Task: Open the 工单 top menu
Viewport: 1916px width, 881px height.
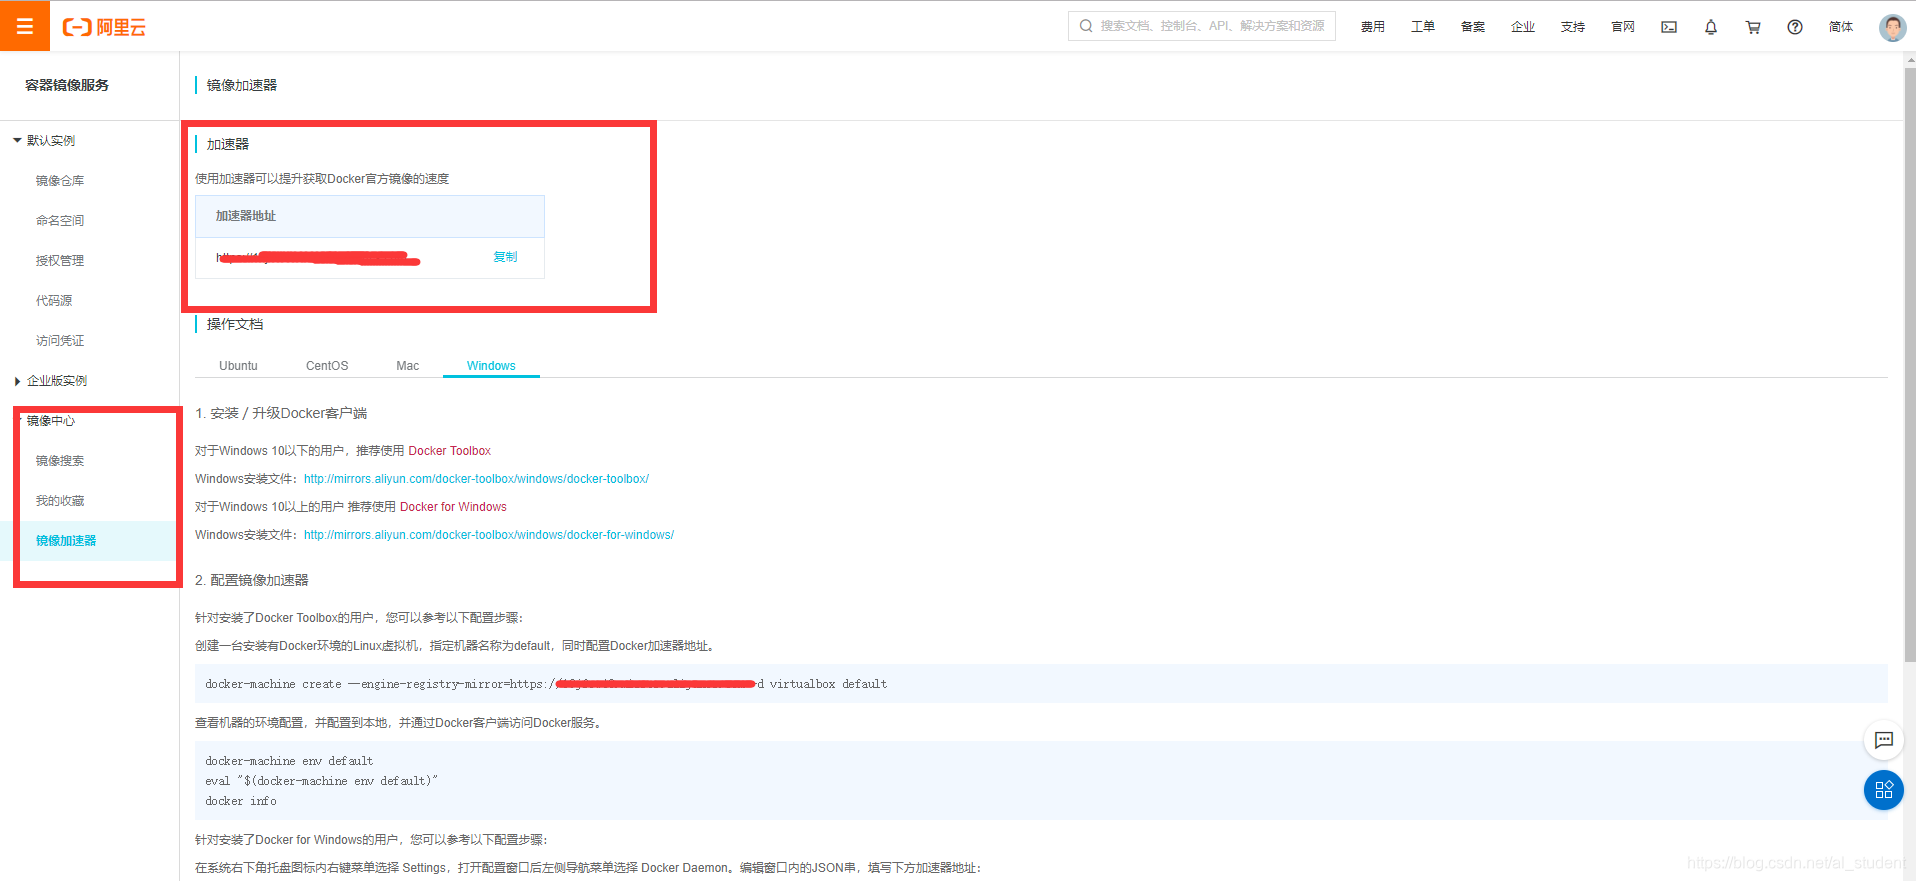Action: pos(1423,27)
